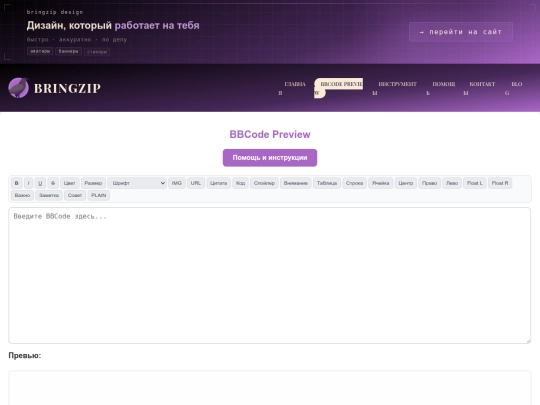The image size is (540, 405).
Task: Click the быстро аккуратно по делу tagline
Action: click(x=77, y=40)
